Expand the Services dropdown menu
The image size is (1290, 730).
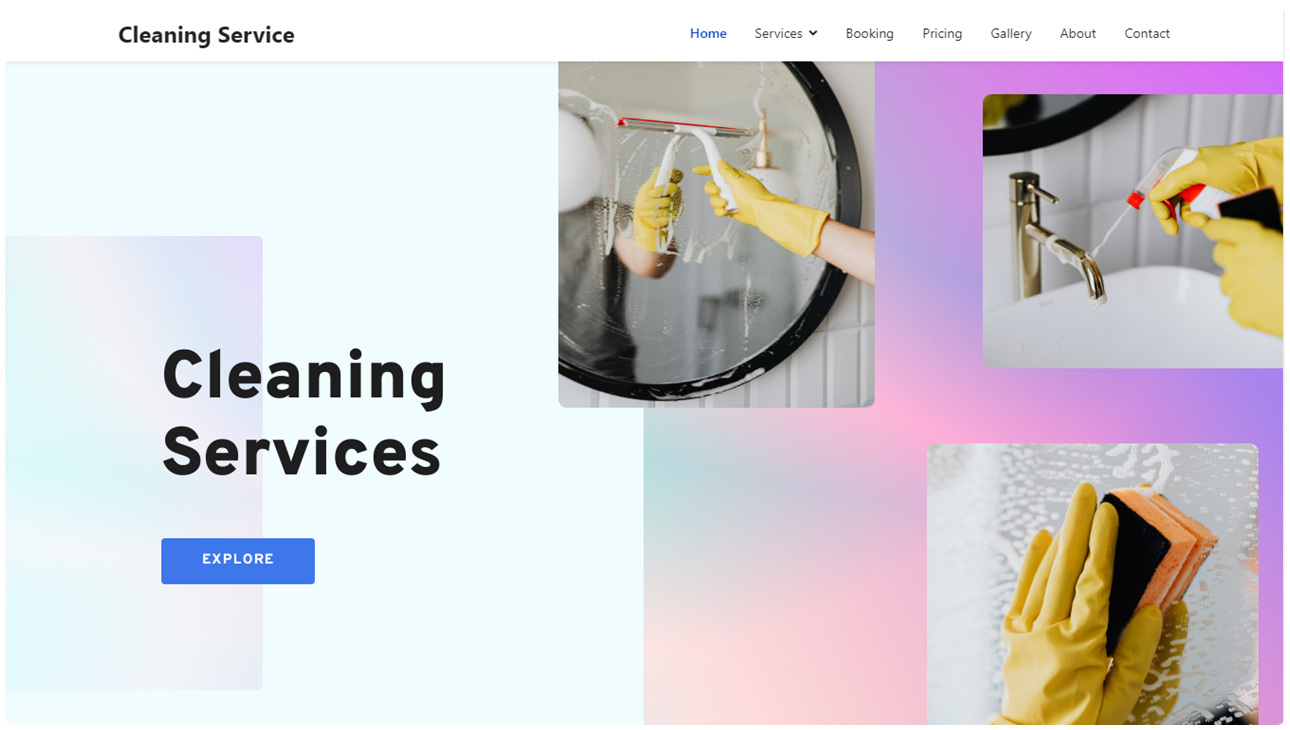click(786, 33)
